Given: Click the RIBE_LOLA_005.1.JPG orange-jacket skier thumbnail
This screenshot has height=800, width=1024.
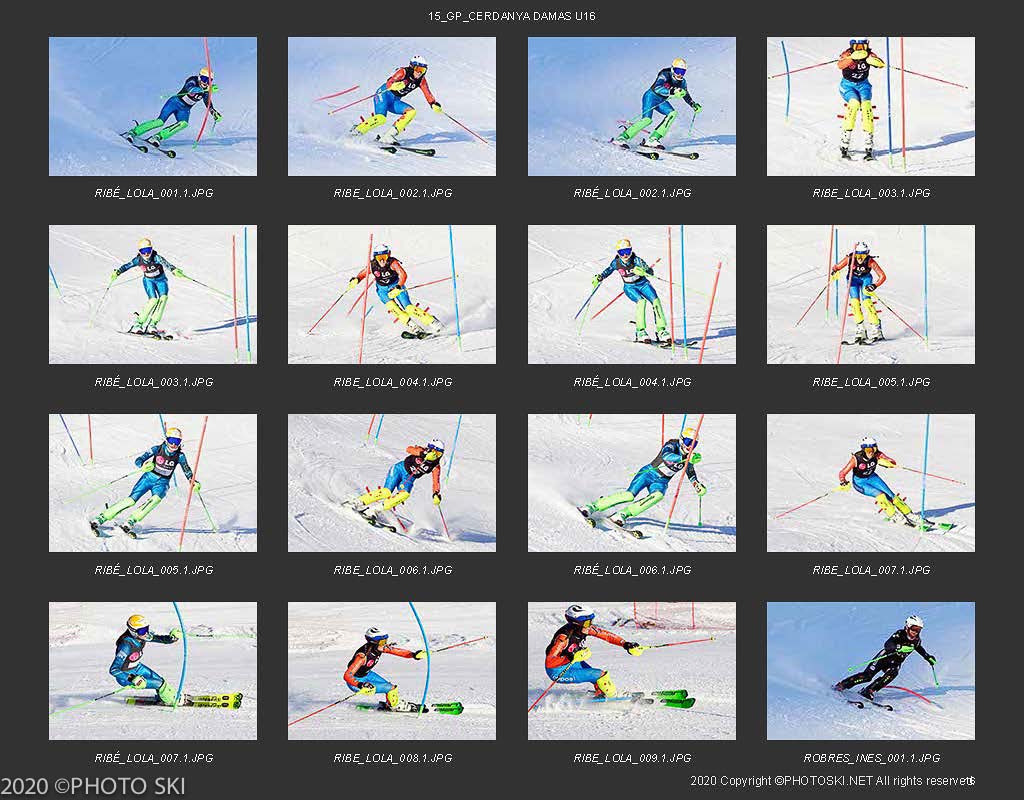Looking at the screenshot, I should [871, 295].
